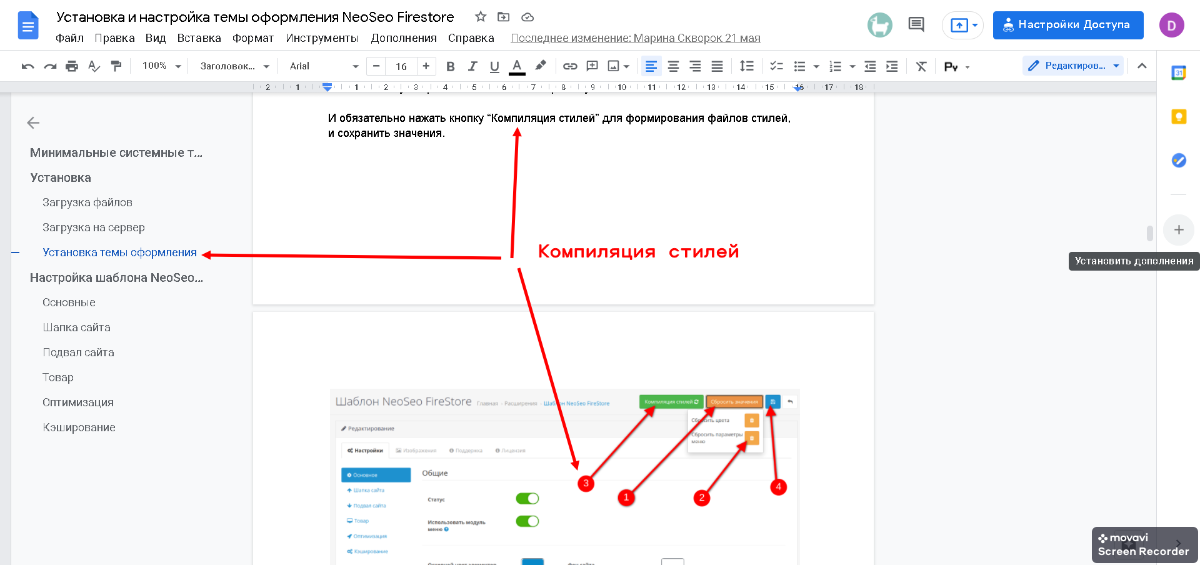Image resolution: width=1200 pixels, height=565 pixels.
Task: Open the Вставка menu
Action: [x=199, y=38]
